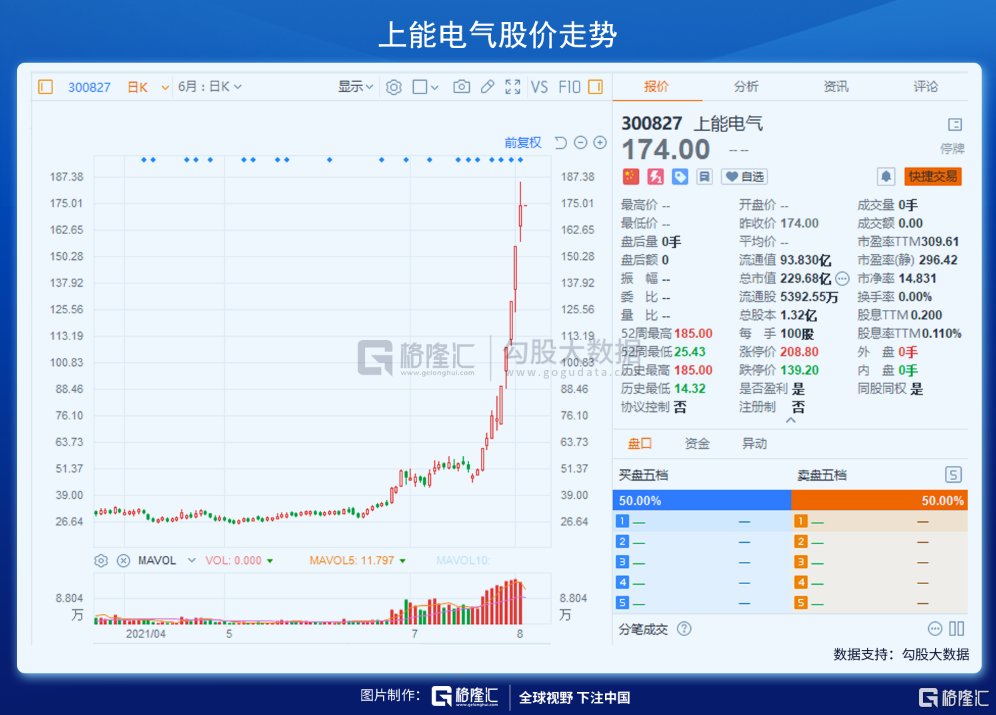Switch to the 分析 tab
This screenshot has height=715, width=996.
click(x=746, y=87)
